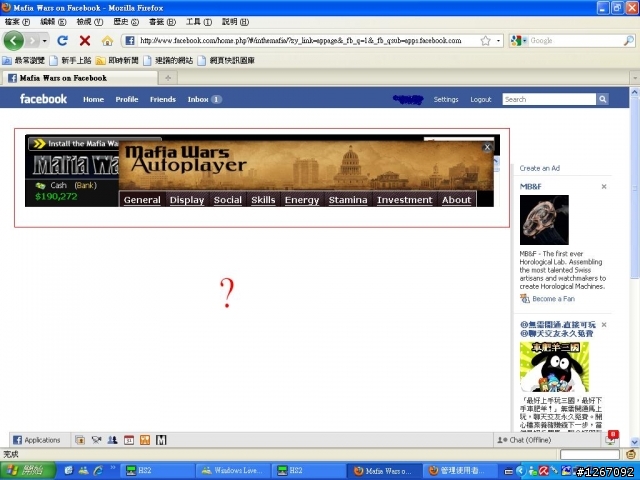Open the sheep game ad thumbnail

click(x=554, y=367)
